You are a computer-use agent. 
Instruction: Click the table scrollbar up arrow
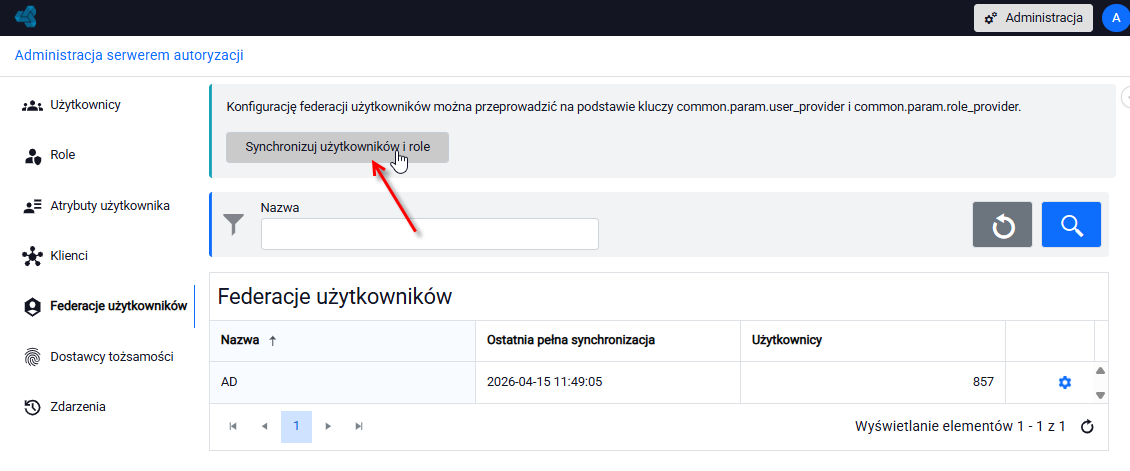(1100, 371)
